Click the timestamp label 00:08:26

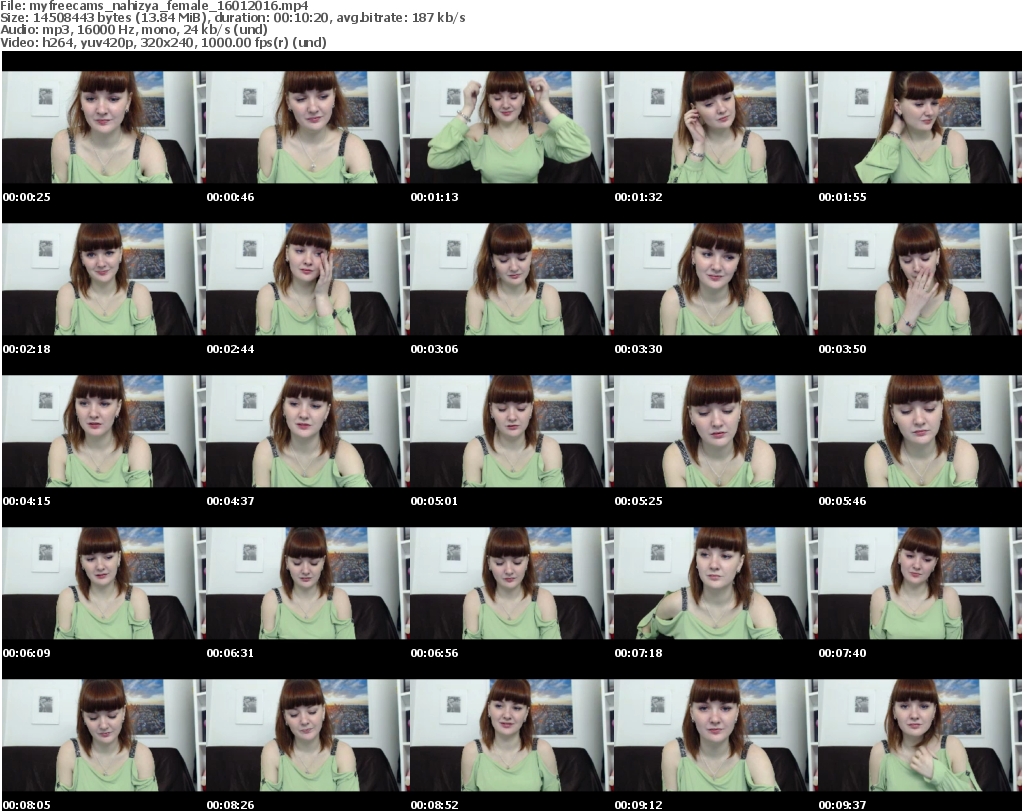click(231, 805)
